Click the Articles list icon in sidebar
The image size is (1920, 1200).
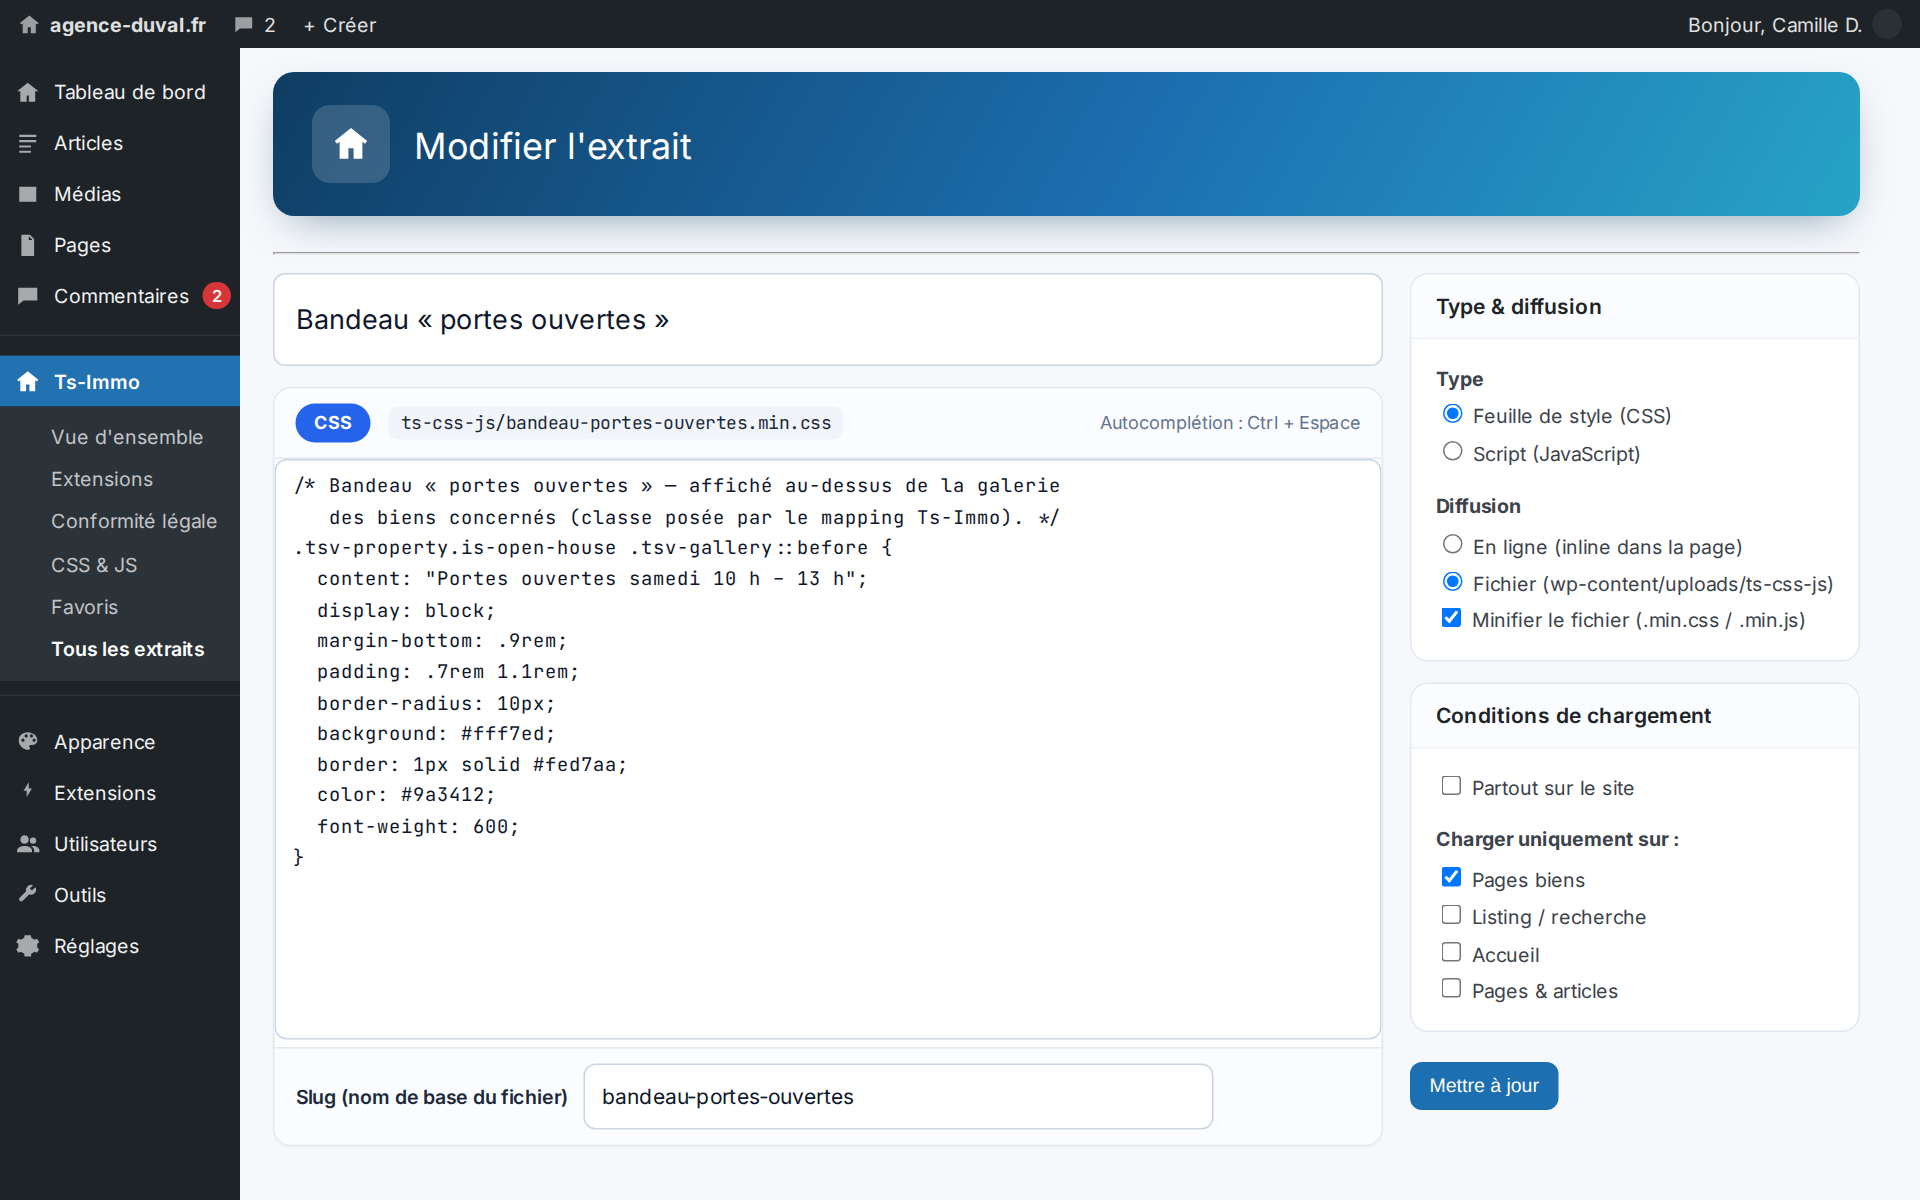28,143
